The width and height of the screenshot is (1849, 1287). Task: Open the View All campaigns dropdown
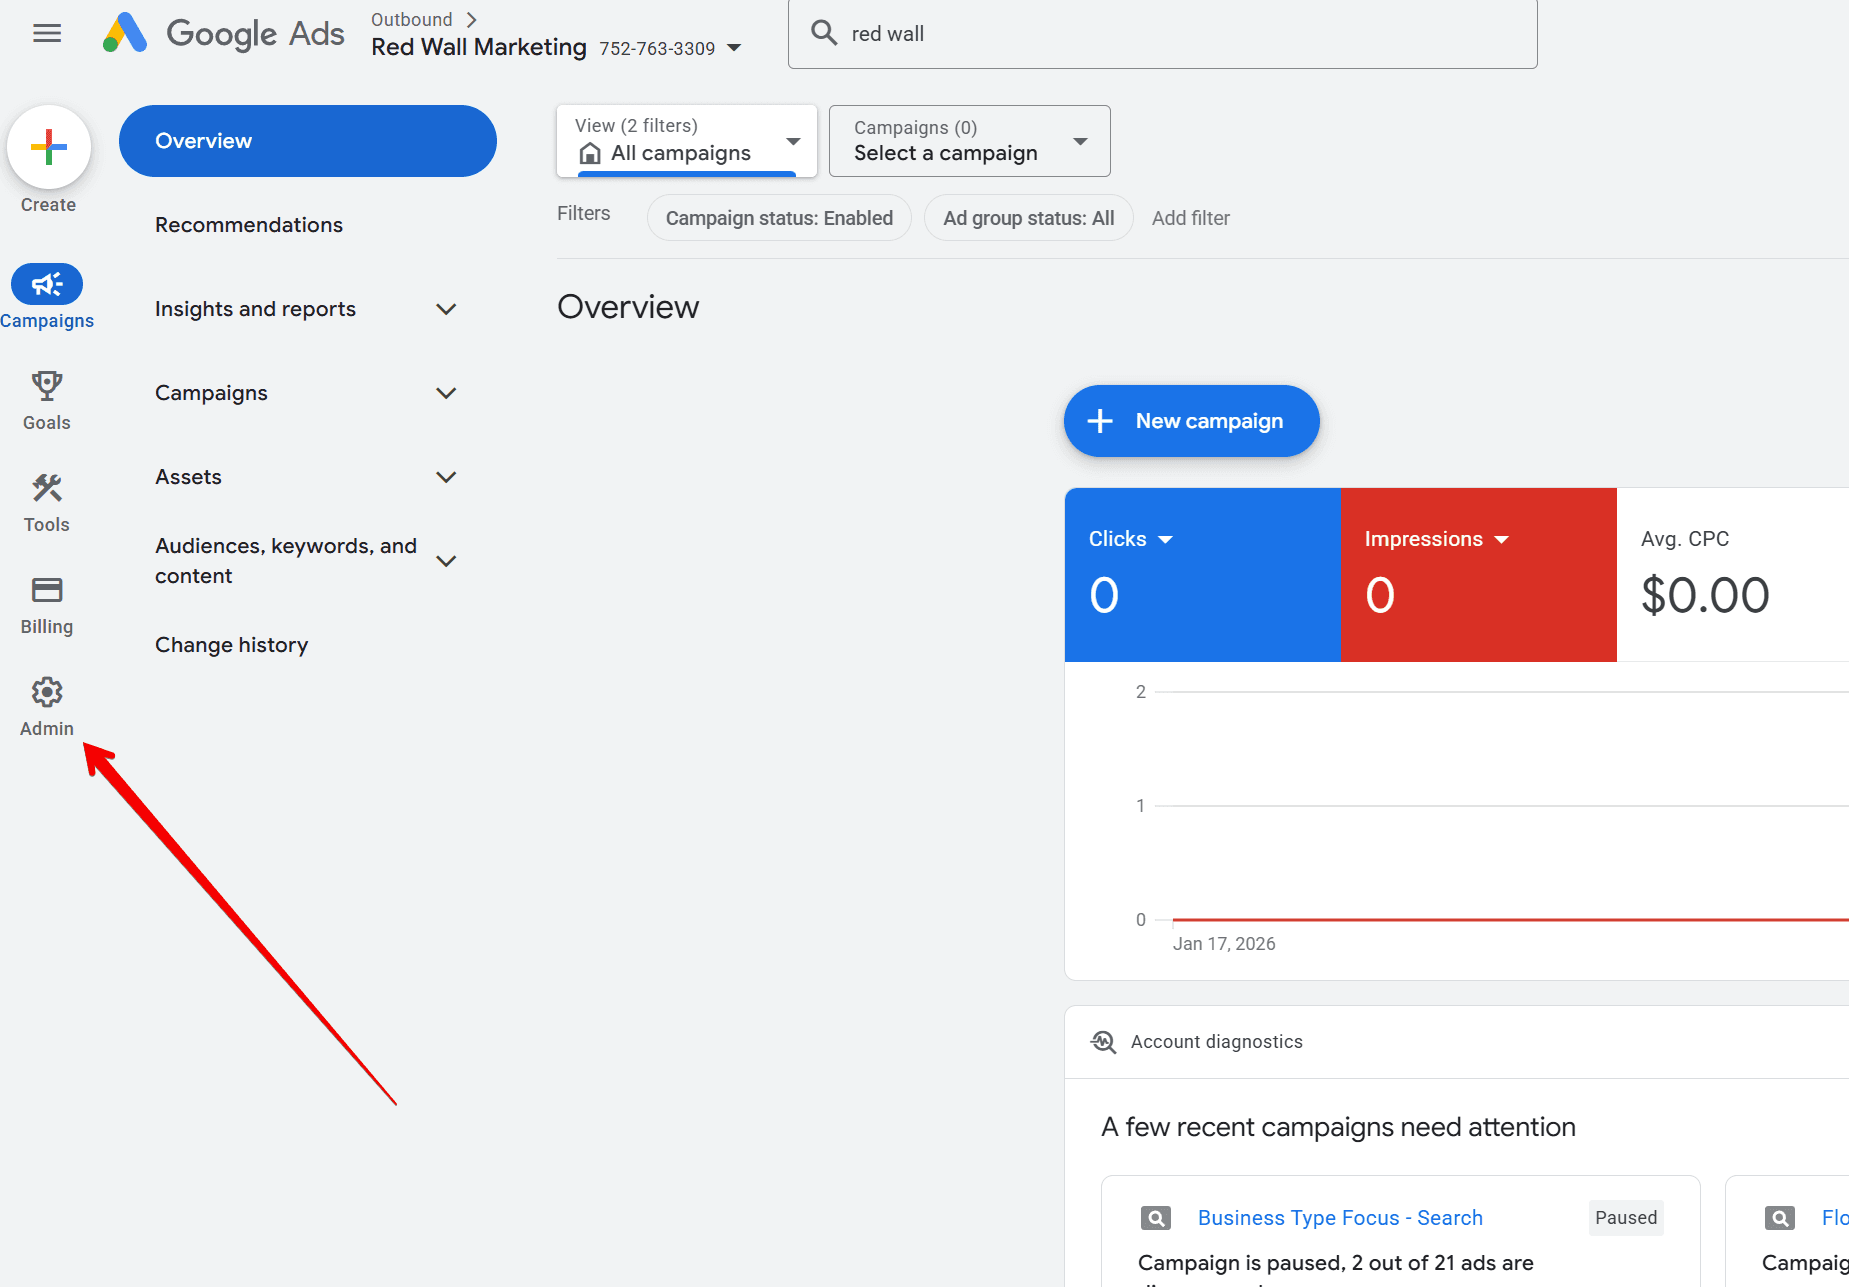(686, 141)
